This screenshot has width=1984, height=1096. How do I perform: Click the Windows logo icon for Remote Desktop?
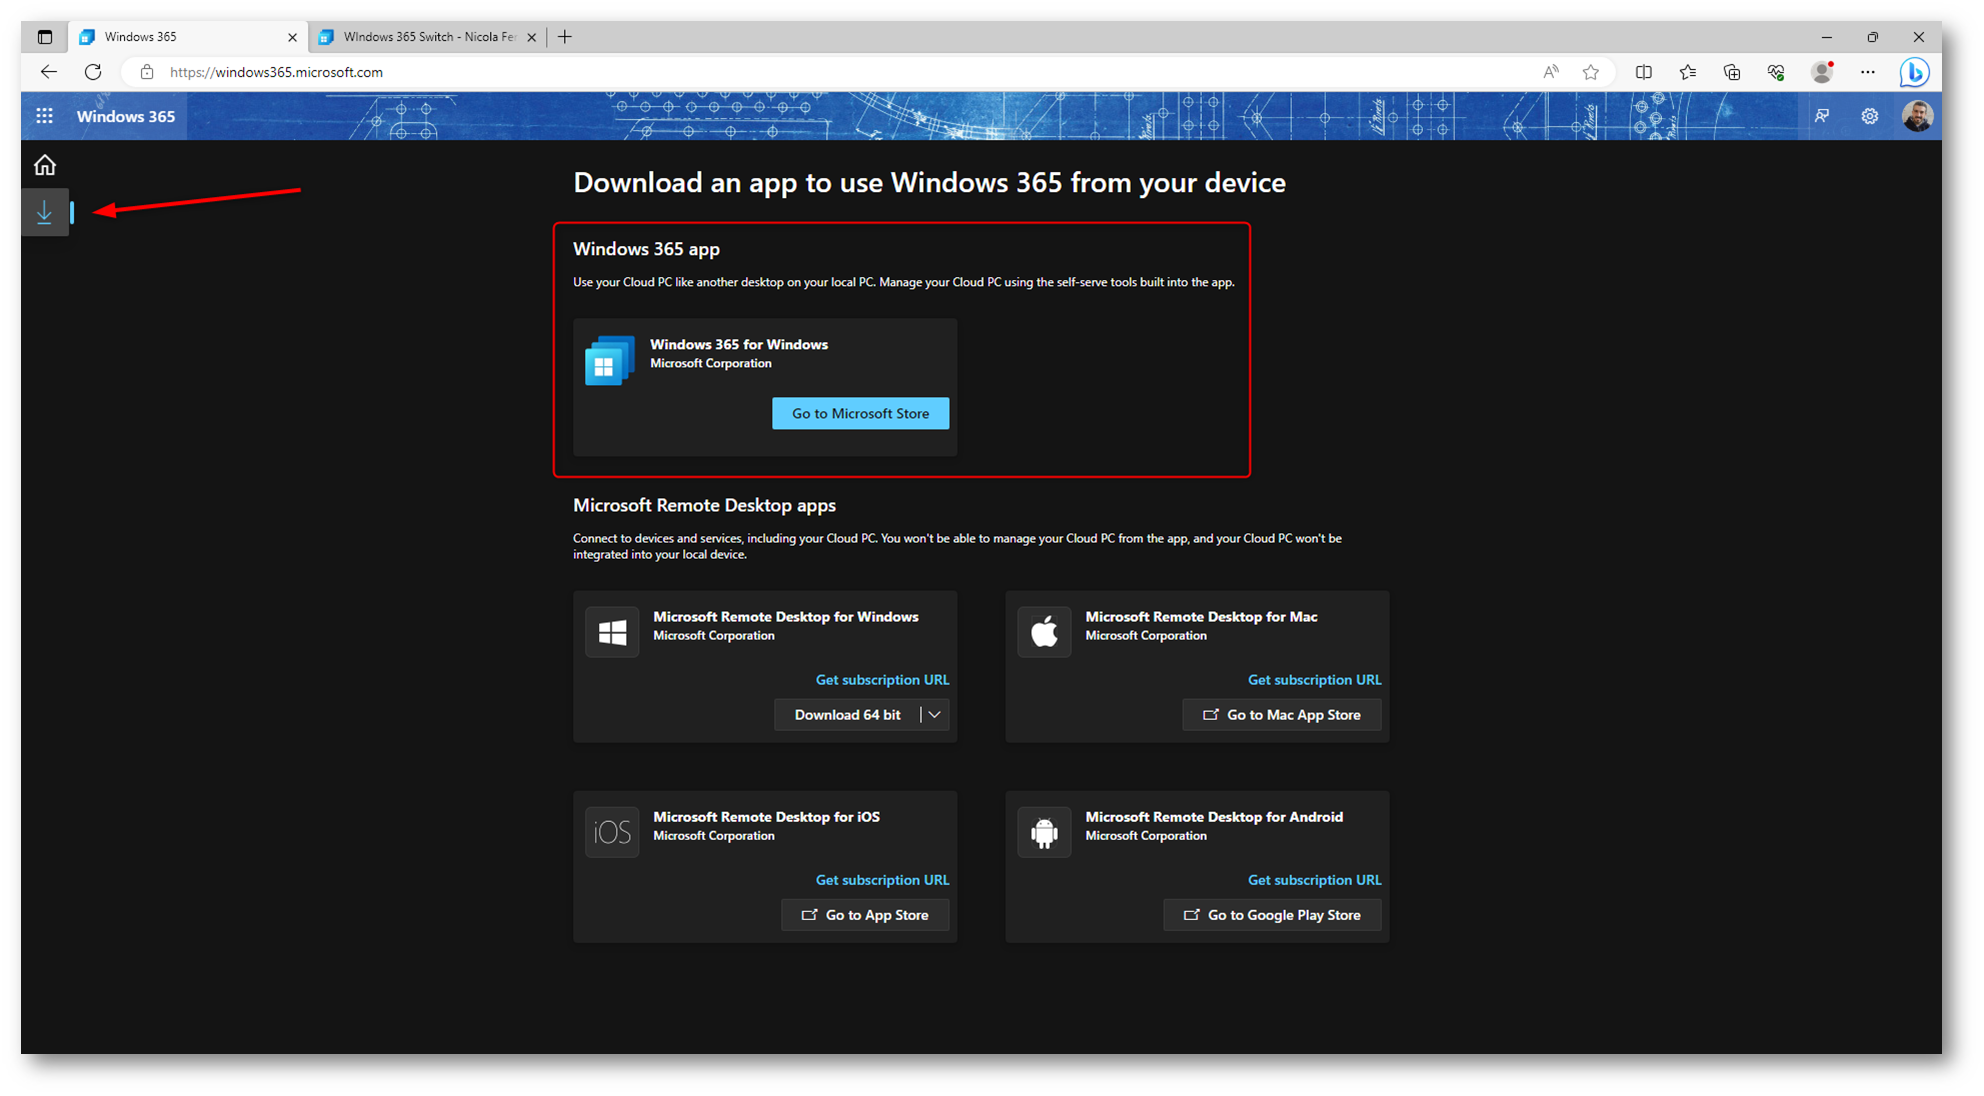pos(612,631)
